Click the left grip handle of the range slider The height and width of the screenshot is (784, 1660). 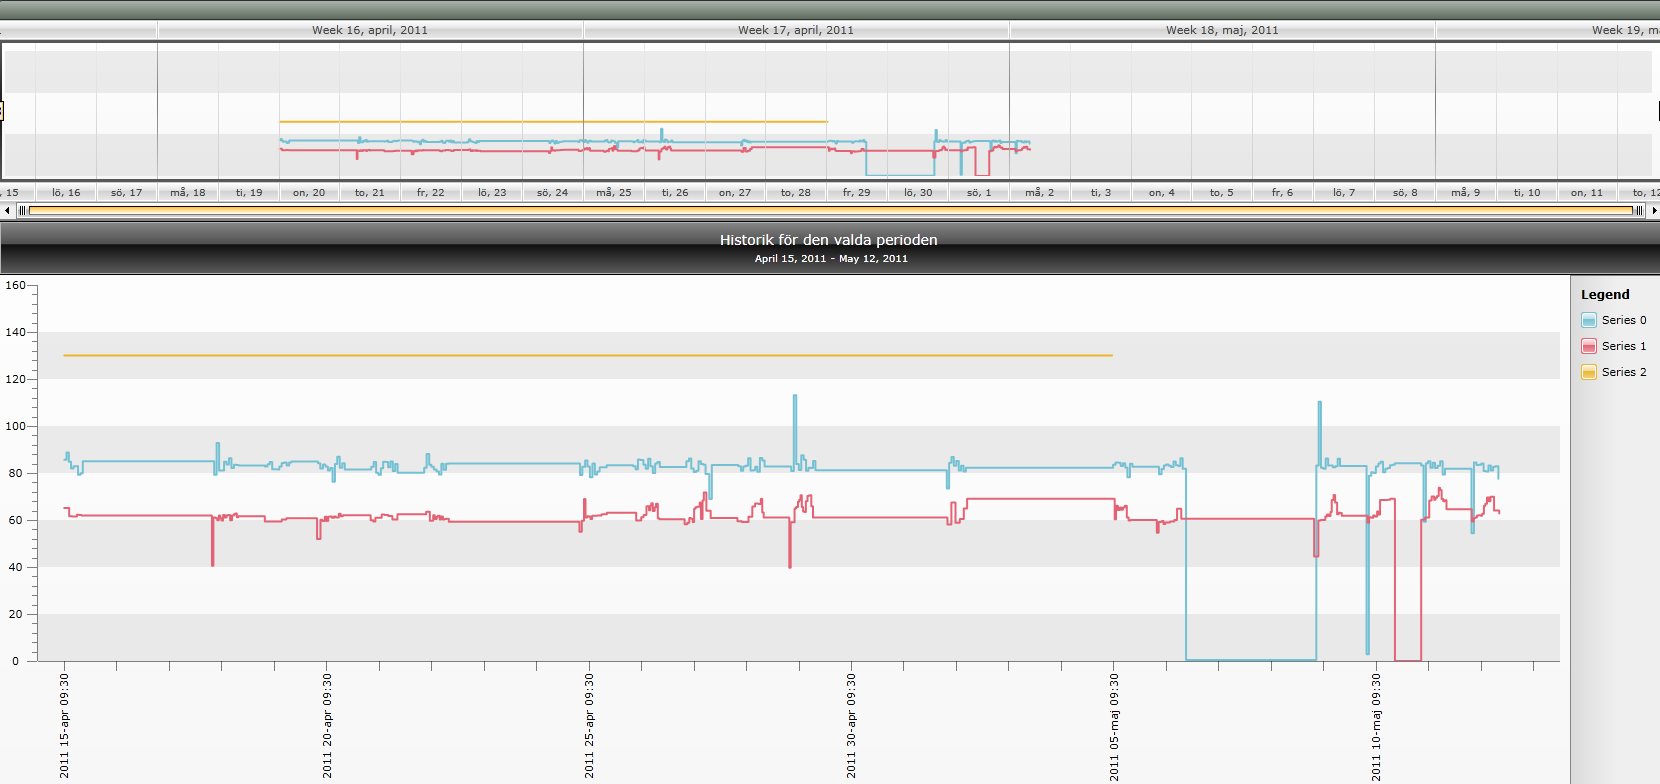[x=22, y=210]
